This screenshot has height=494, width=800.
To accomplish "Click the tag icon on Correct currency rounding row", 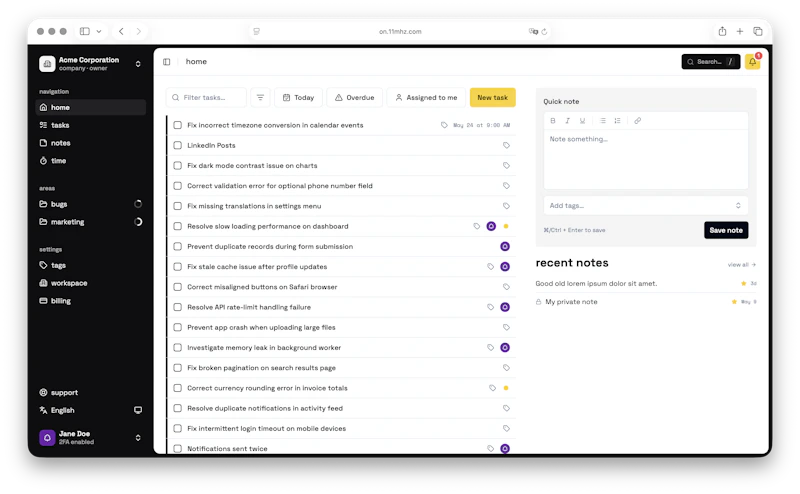I will click(x=492, y=388).
